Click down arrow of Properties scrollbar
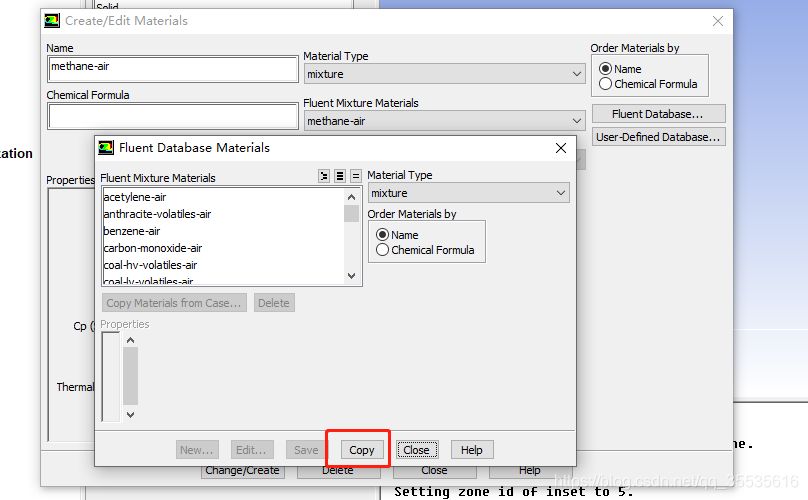Image resolution: width=808 pixels, height=500 pixels. (130, 415)
